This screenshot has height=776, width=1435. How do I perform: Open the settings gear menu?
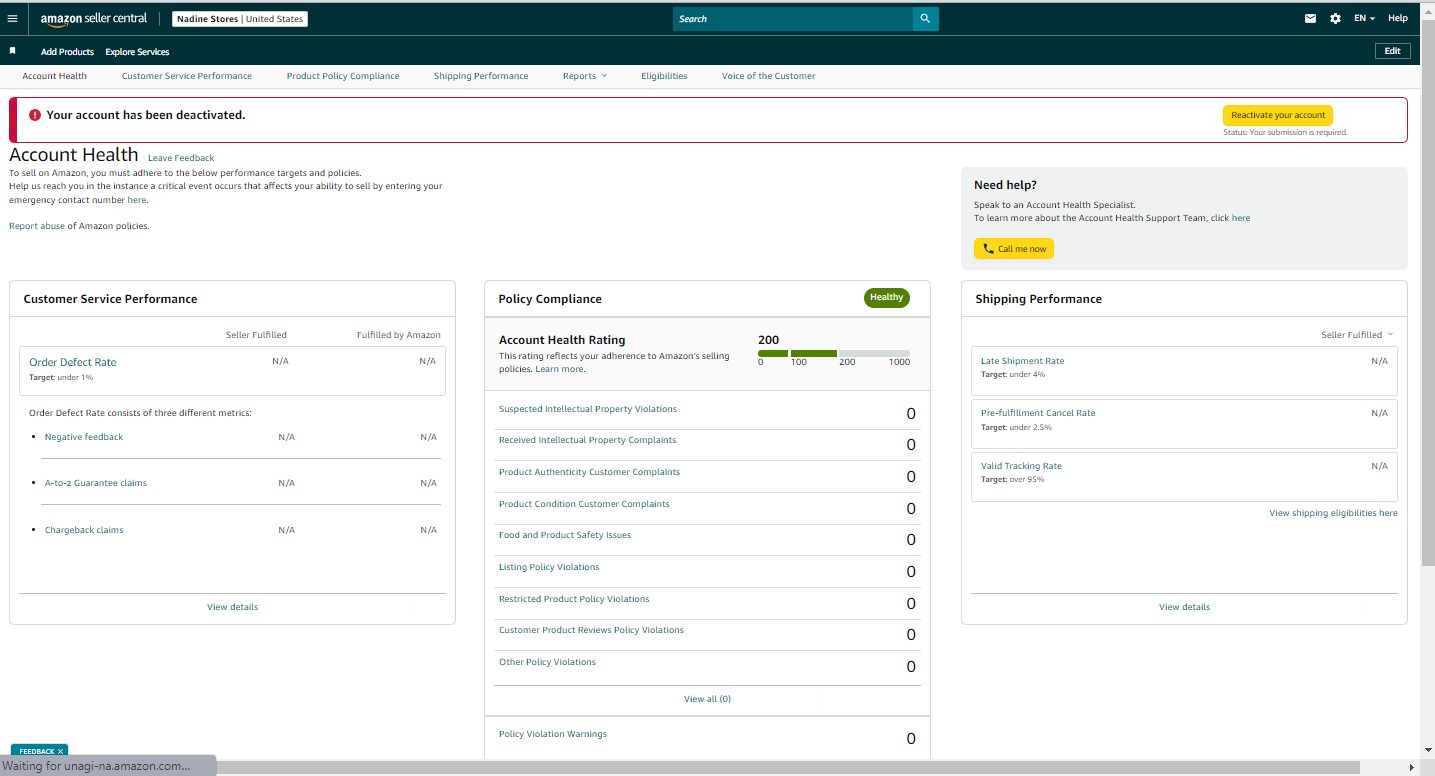coord(1336,18)
